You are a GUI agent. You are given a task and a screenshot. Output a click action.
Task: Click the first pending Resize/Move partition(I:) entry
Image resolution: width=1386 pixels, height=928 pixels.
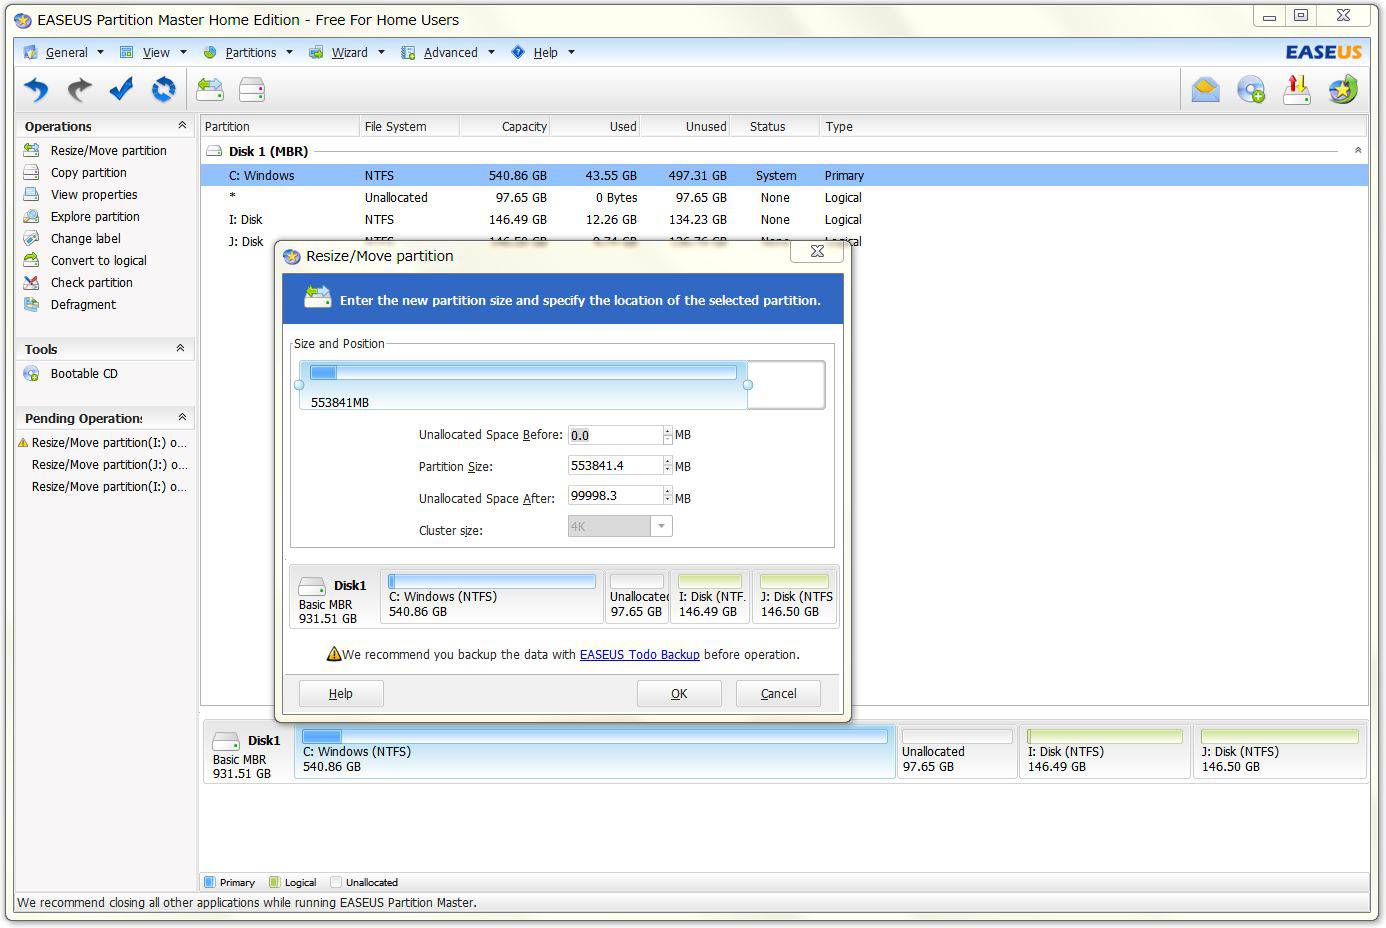click(x=109, y=443)
